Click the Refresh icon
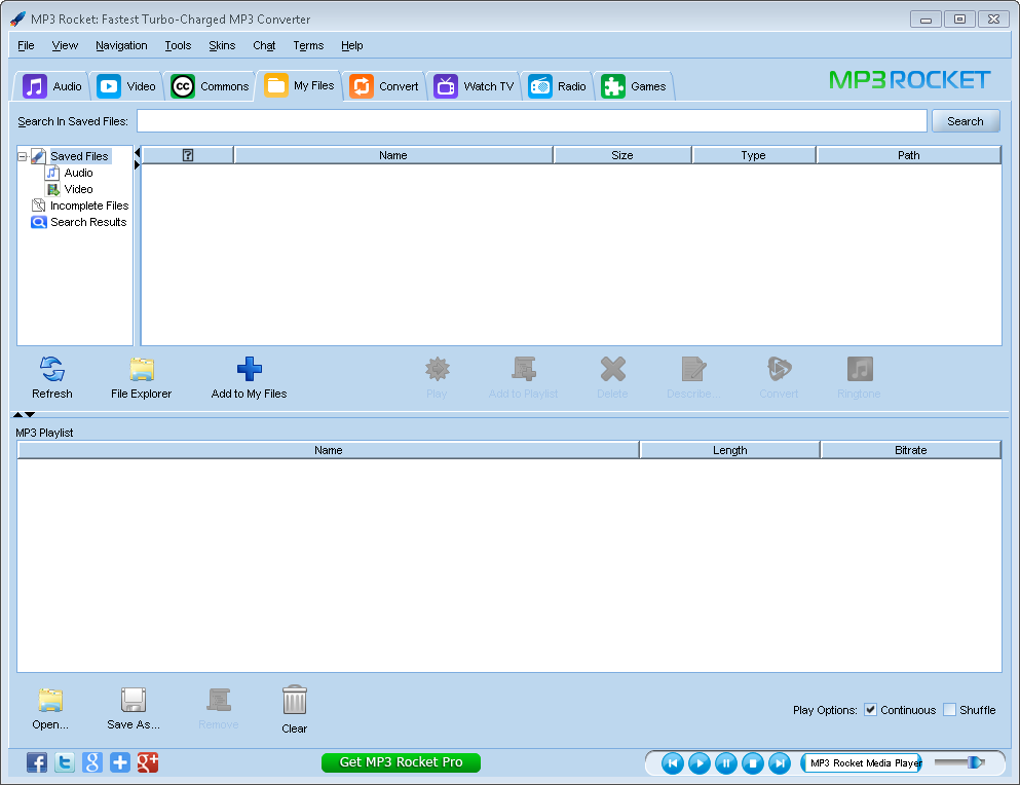Viewport: 1020px width, 785px height. click(x=52, y=369)
